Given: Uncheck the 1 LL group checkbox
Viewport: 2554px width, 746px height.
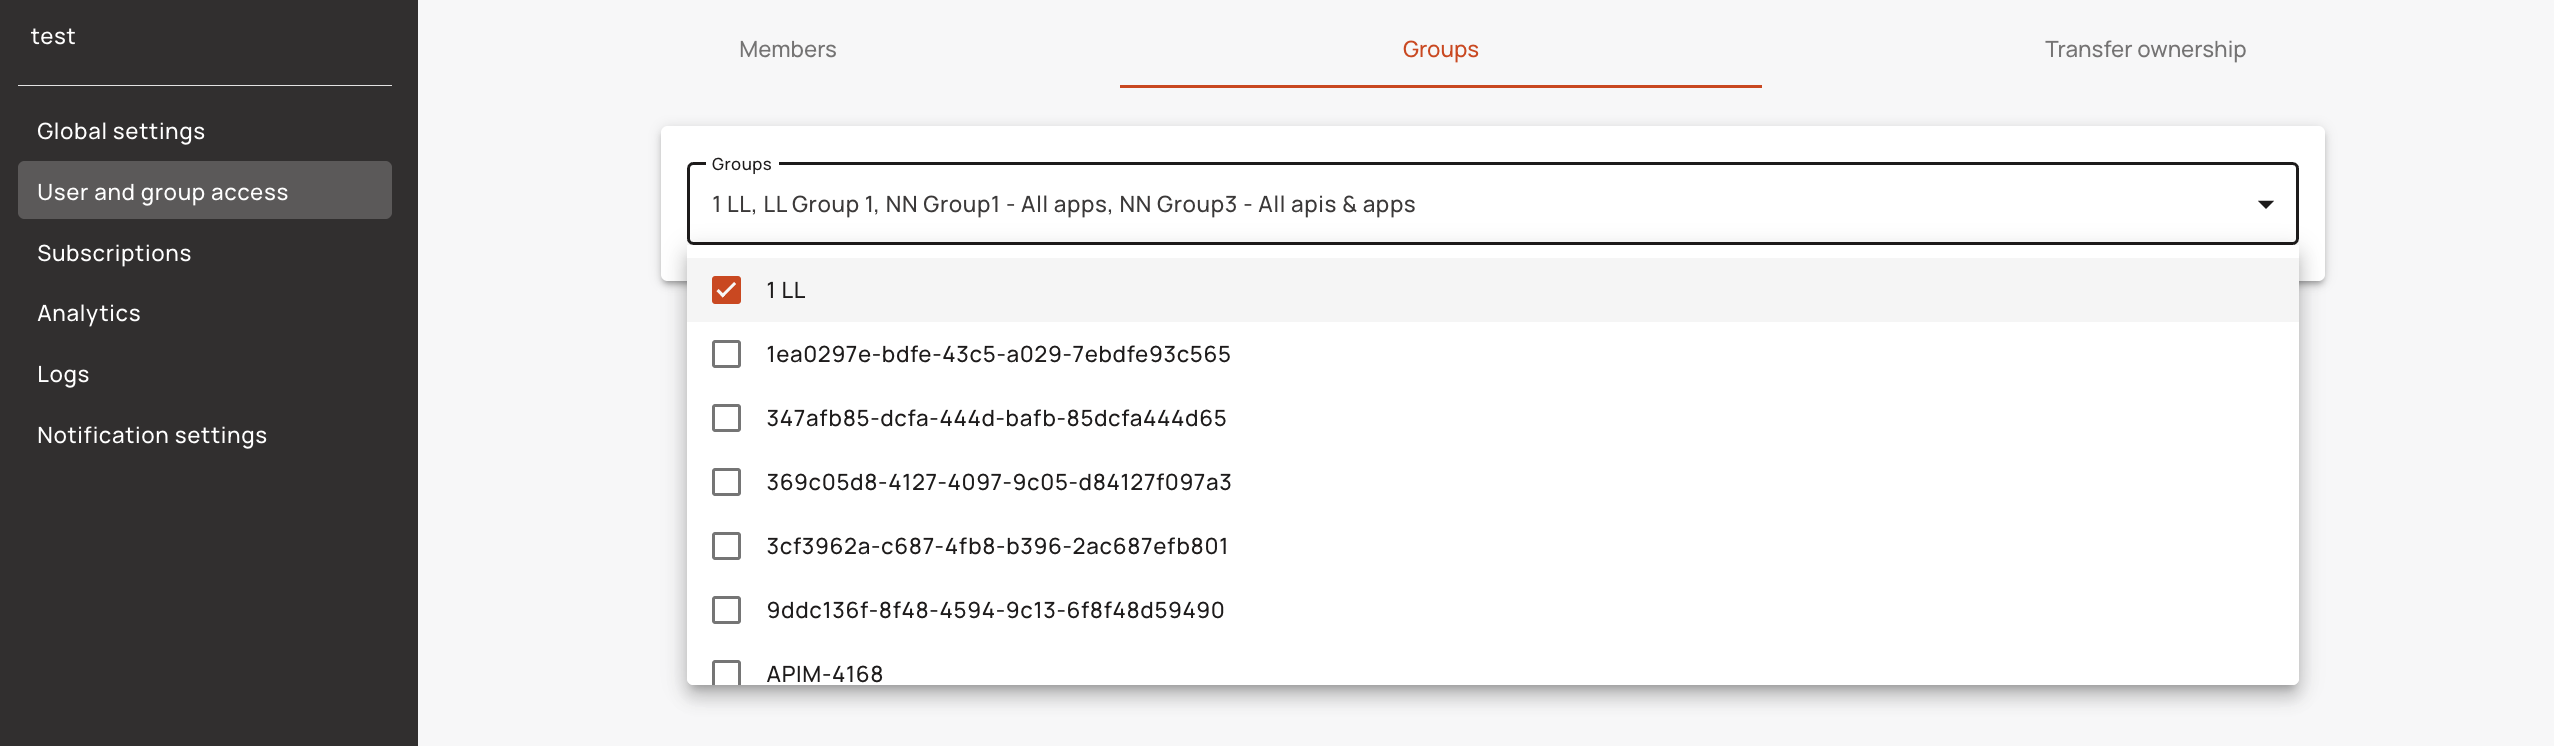Looking at the screenshot, I should pyautogui.click(x=726, y=290).
